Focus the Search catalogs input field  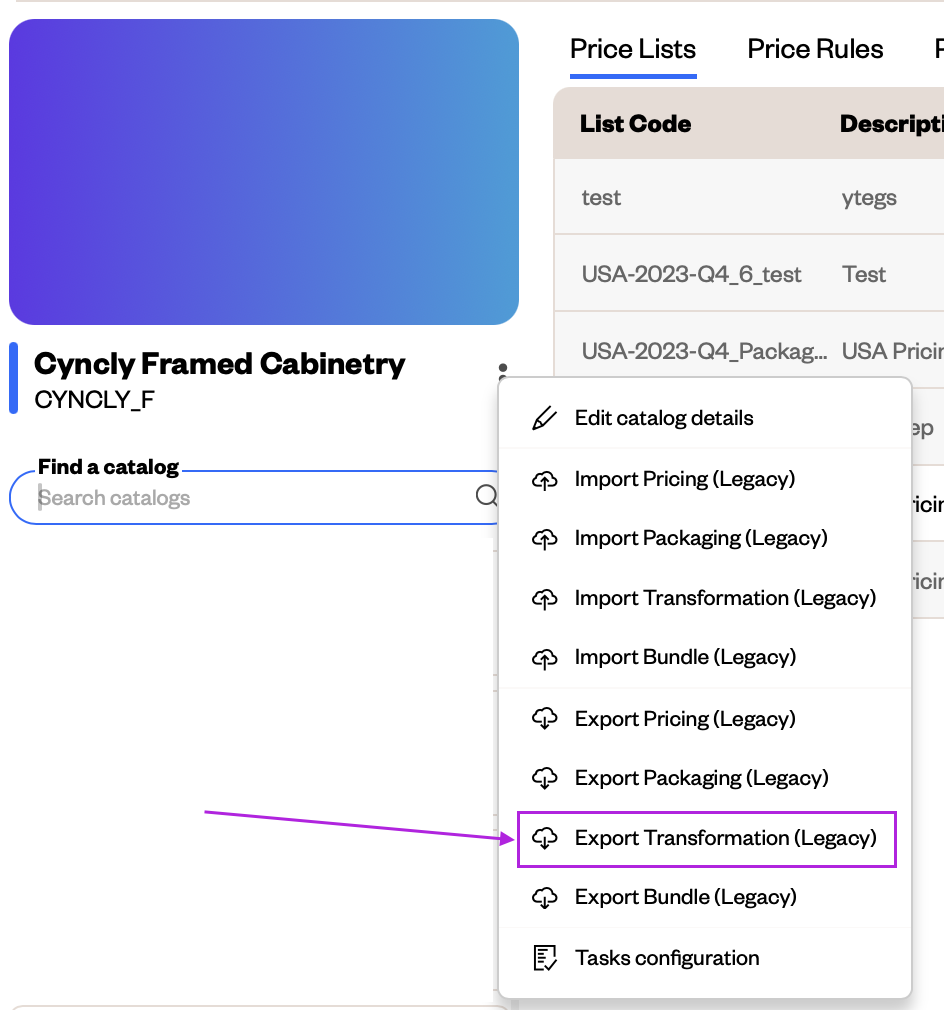coord(255,498)
